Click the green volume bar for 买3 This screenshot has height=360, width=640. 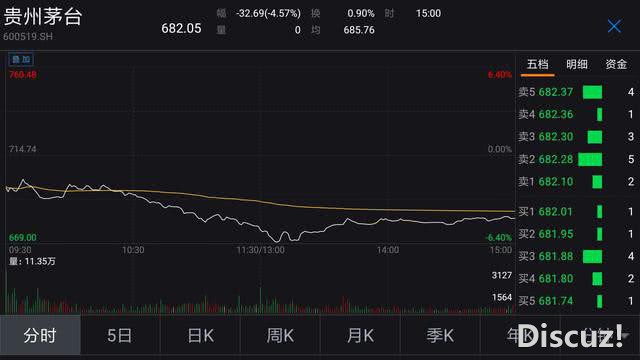(592, 257)
